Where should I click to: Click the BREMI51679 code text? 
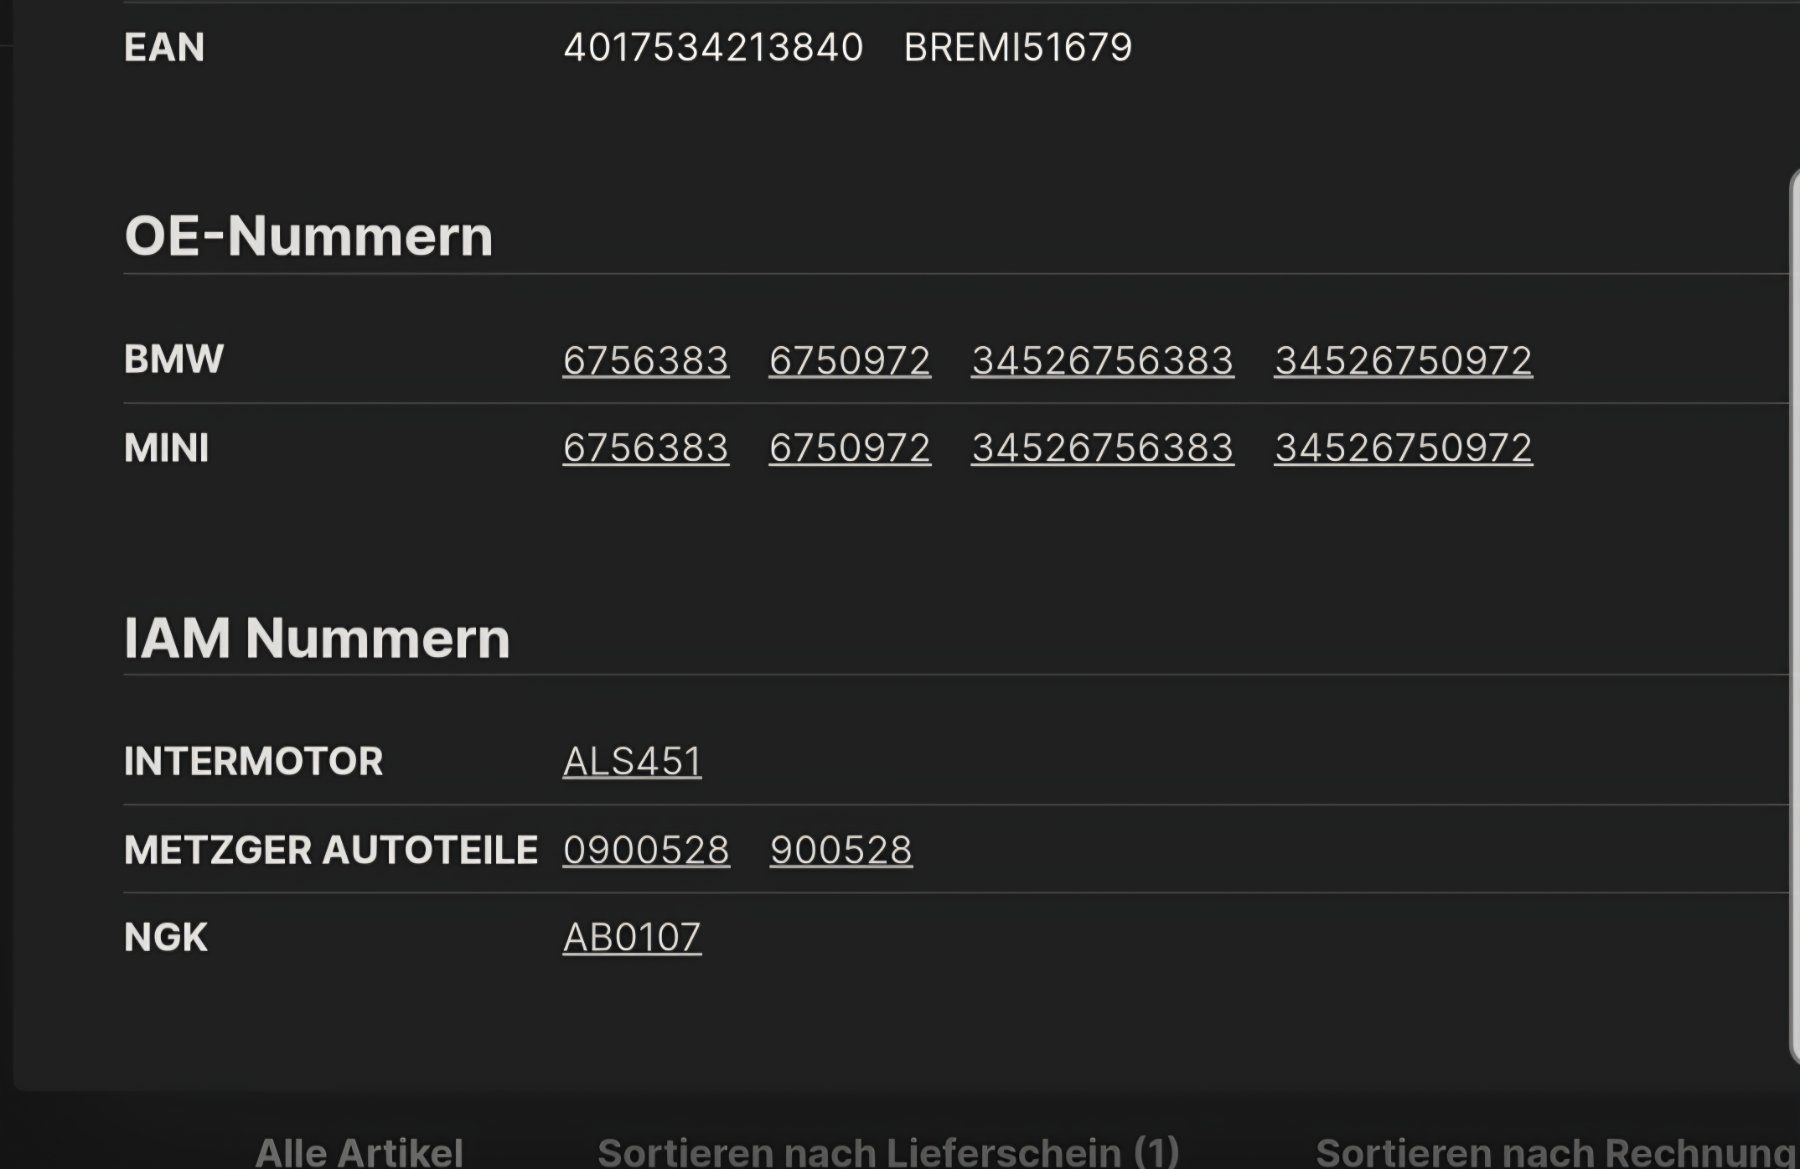point(1018,47)
